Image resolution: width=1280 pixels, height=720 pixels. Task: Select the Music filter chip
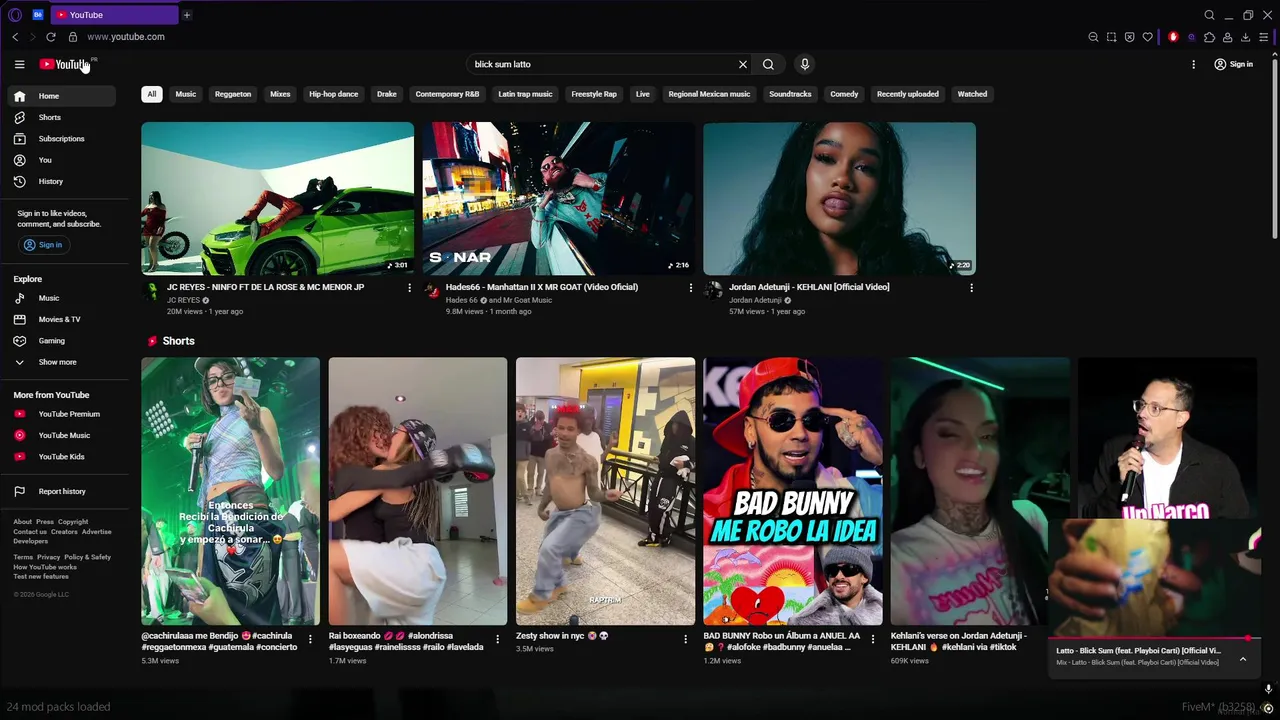(186, 94)
